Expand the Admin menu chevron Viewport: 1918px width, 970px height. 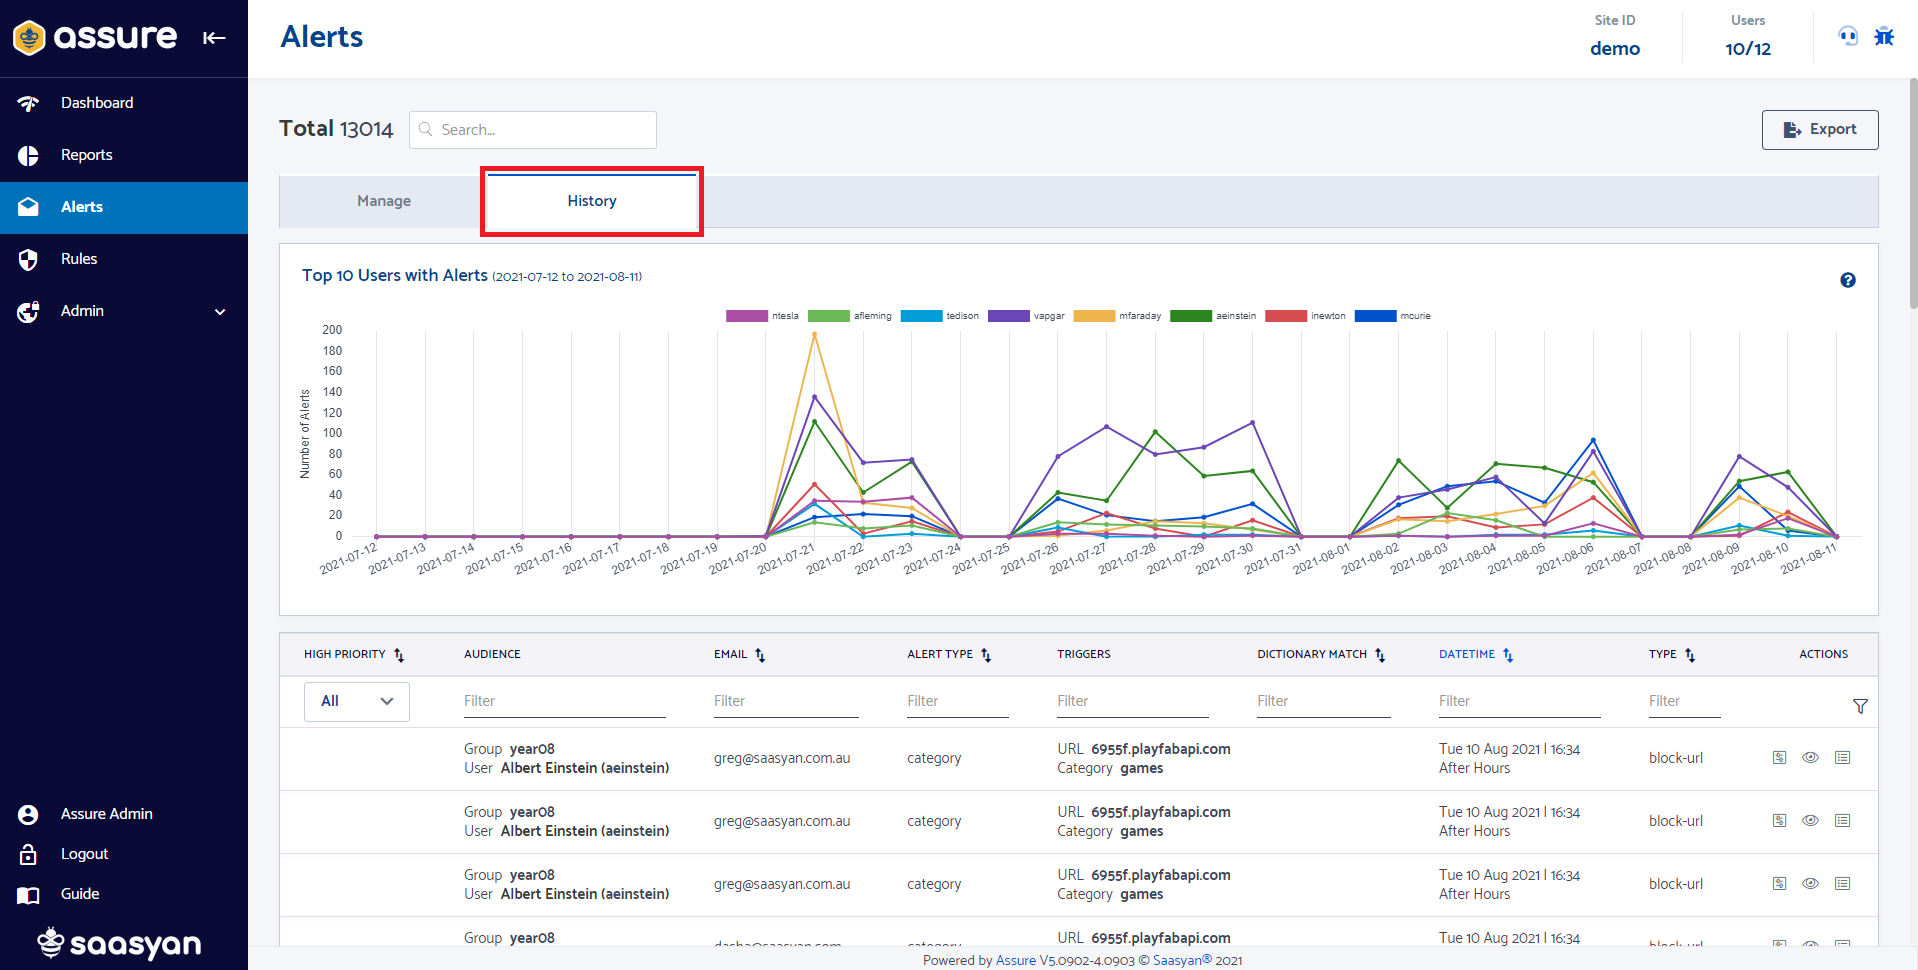click(x=220, y=312)
